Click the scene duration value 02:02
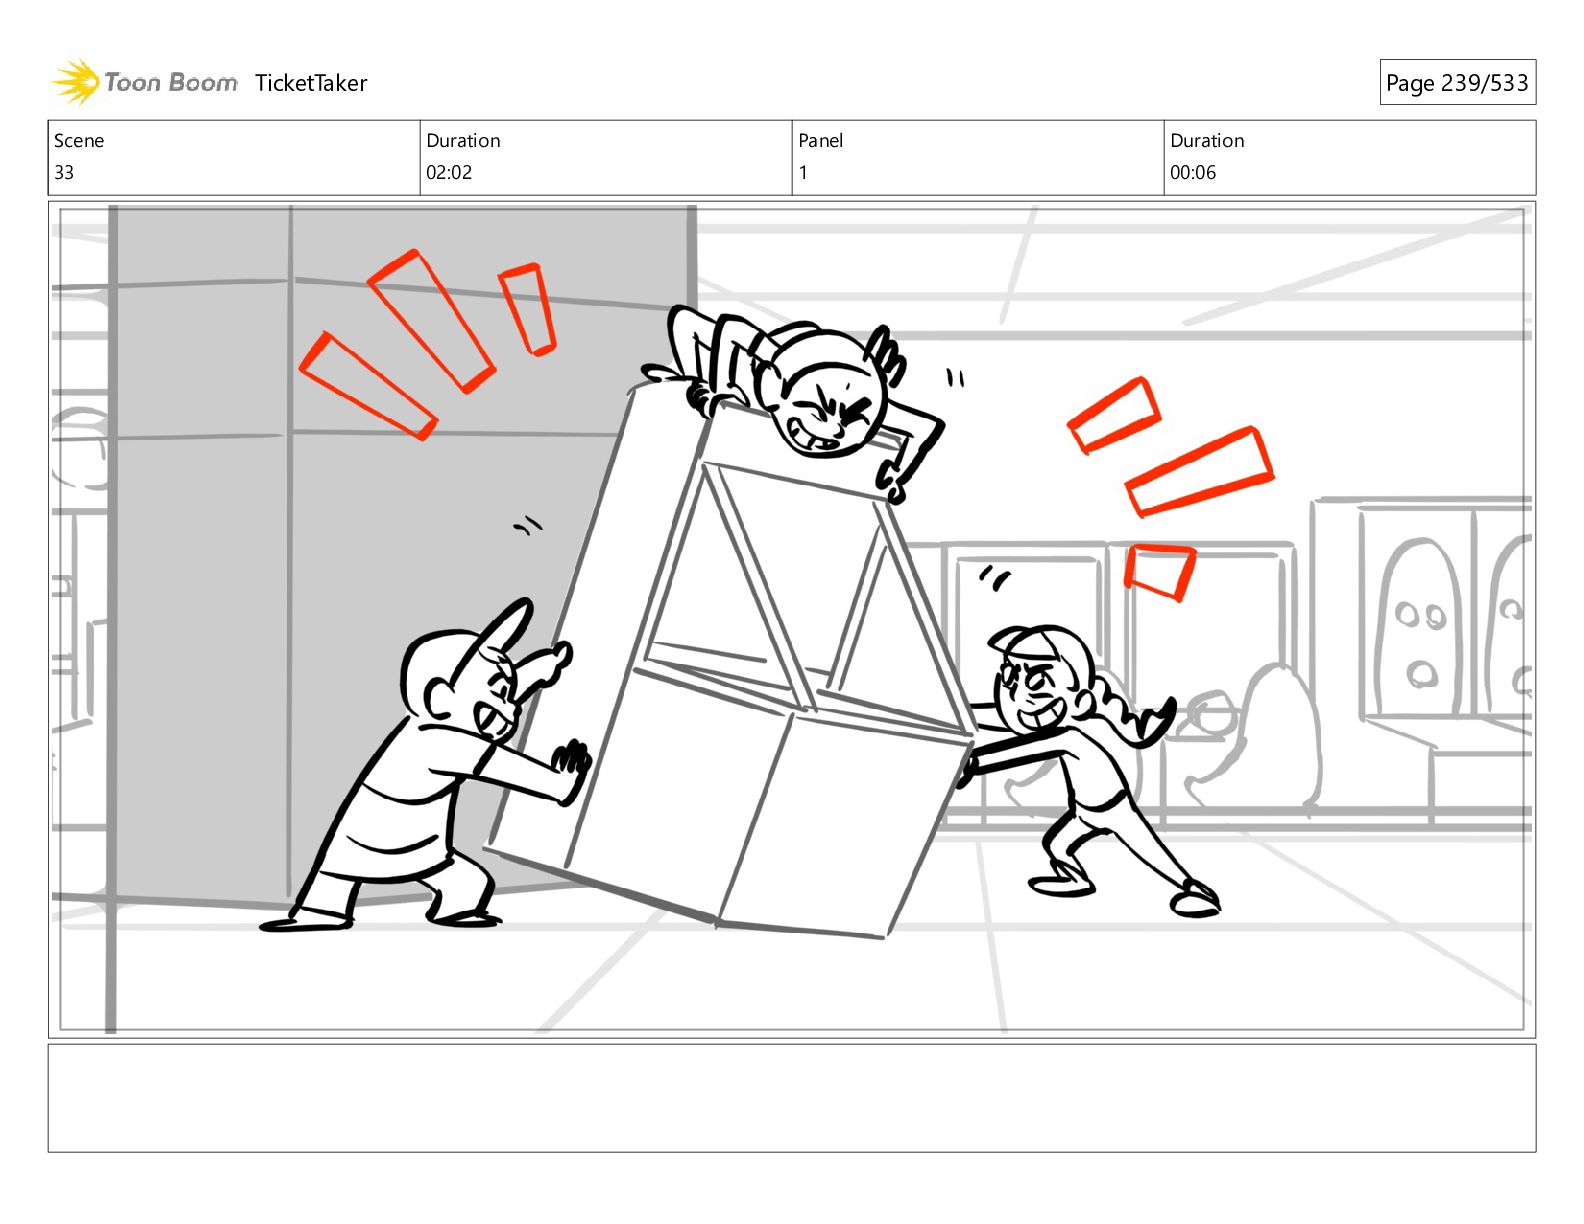This screenshot has height=1224, width=1584. click(449, 172)
